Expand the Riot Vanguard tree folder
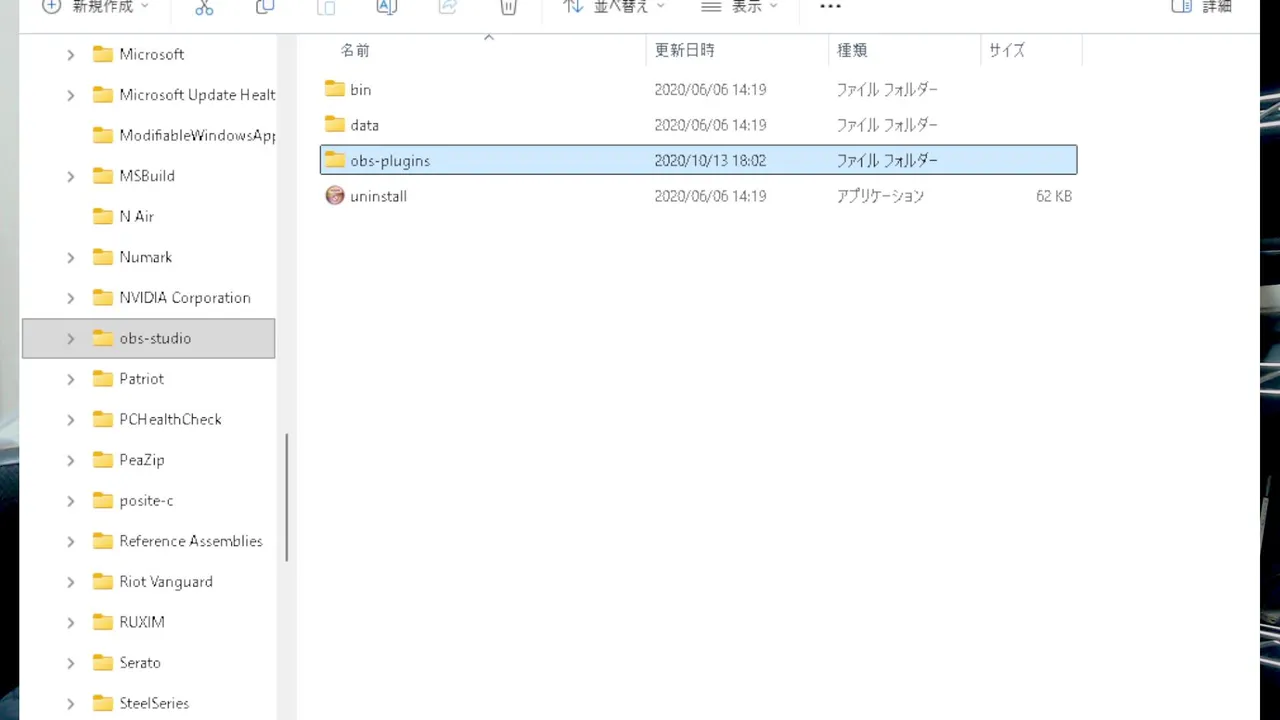 [x=70, y=582]
